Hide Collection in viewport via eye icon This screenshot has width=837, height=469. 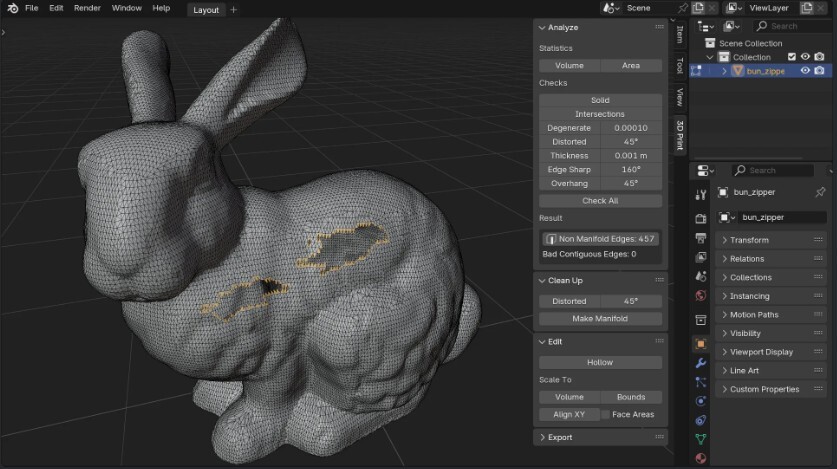pyautogui.click(x=805, y=57)
